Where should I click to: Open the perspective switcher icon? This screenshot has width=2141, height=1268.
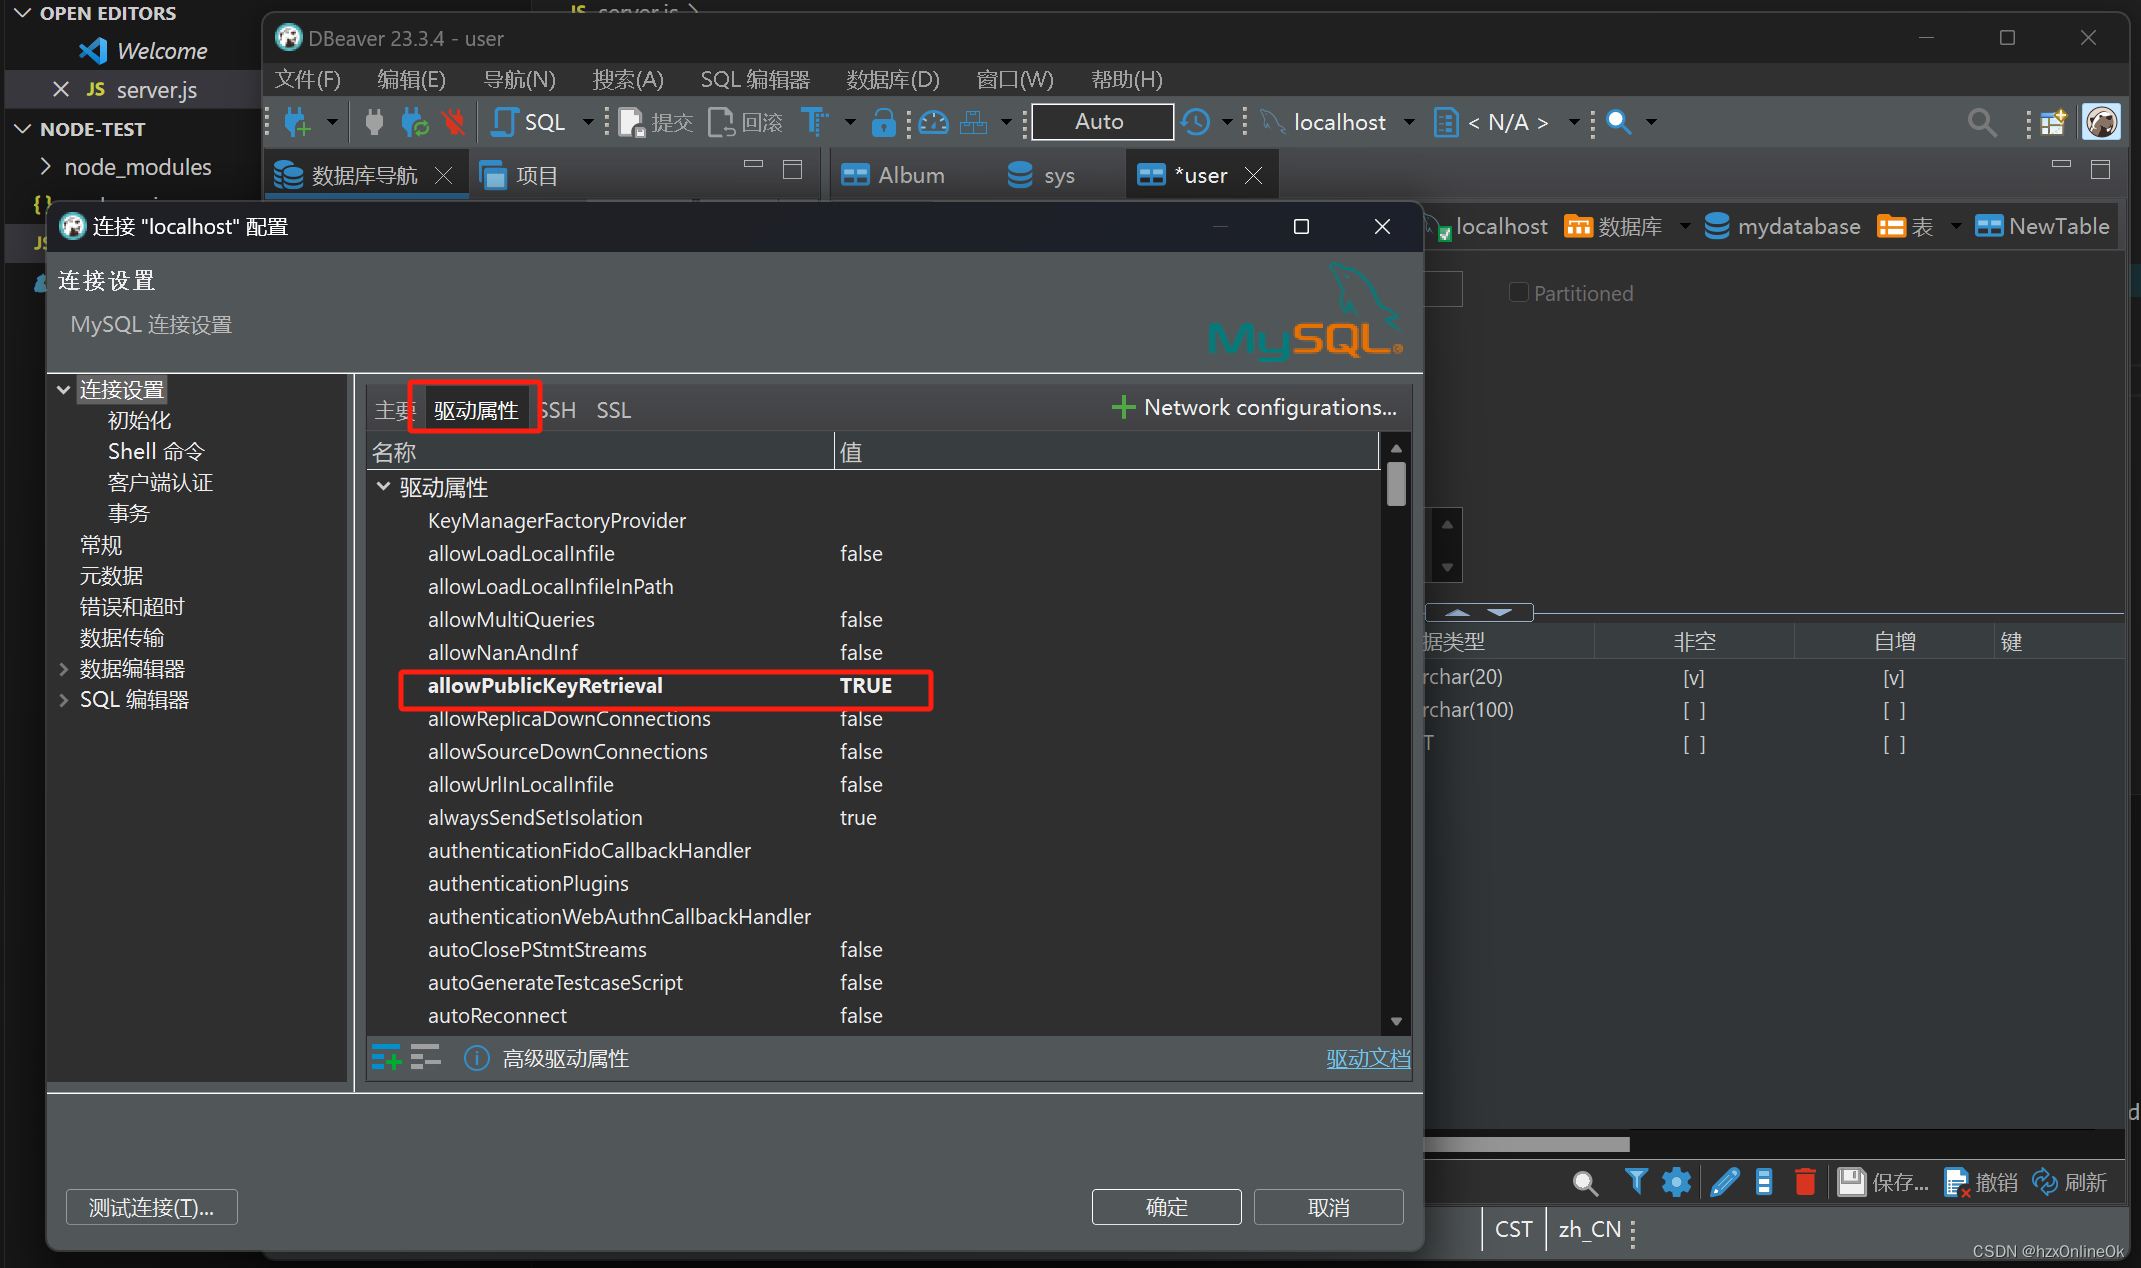tap(2053, 122)
